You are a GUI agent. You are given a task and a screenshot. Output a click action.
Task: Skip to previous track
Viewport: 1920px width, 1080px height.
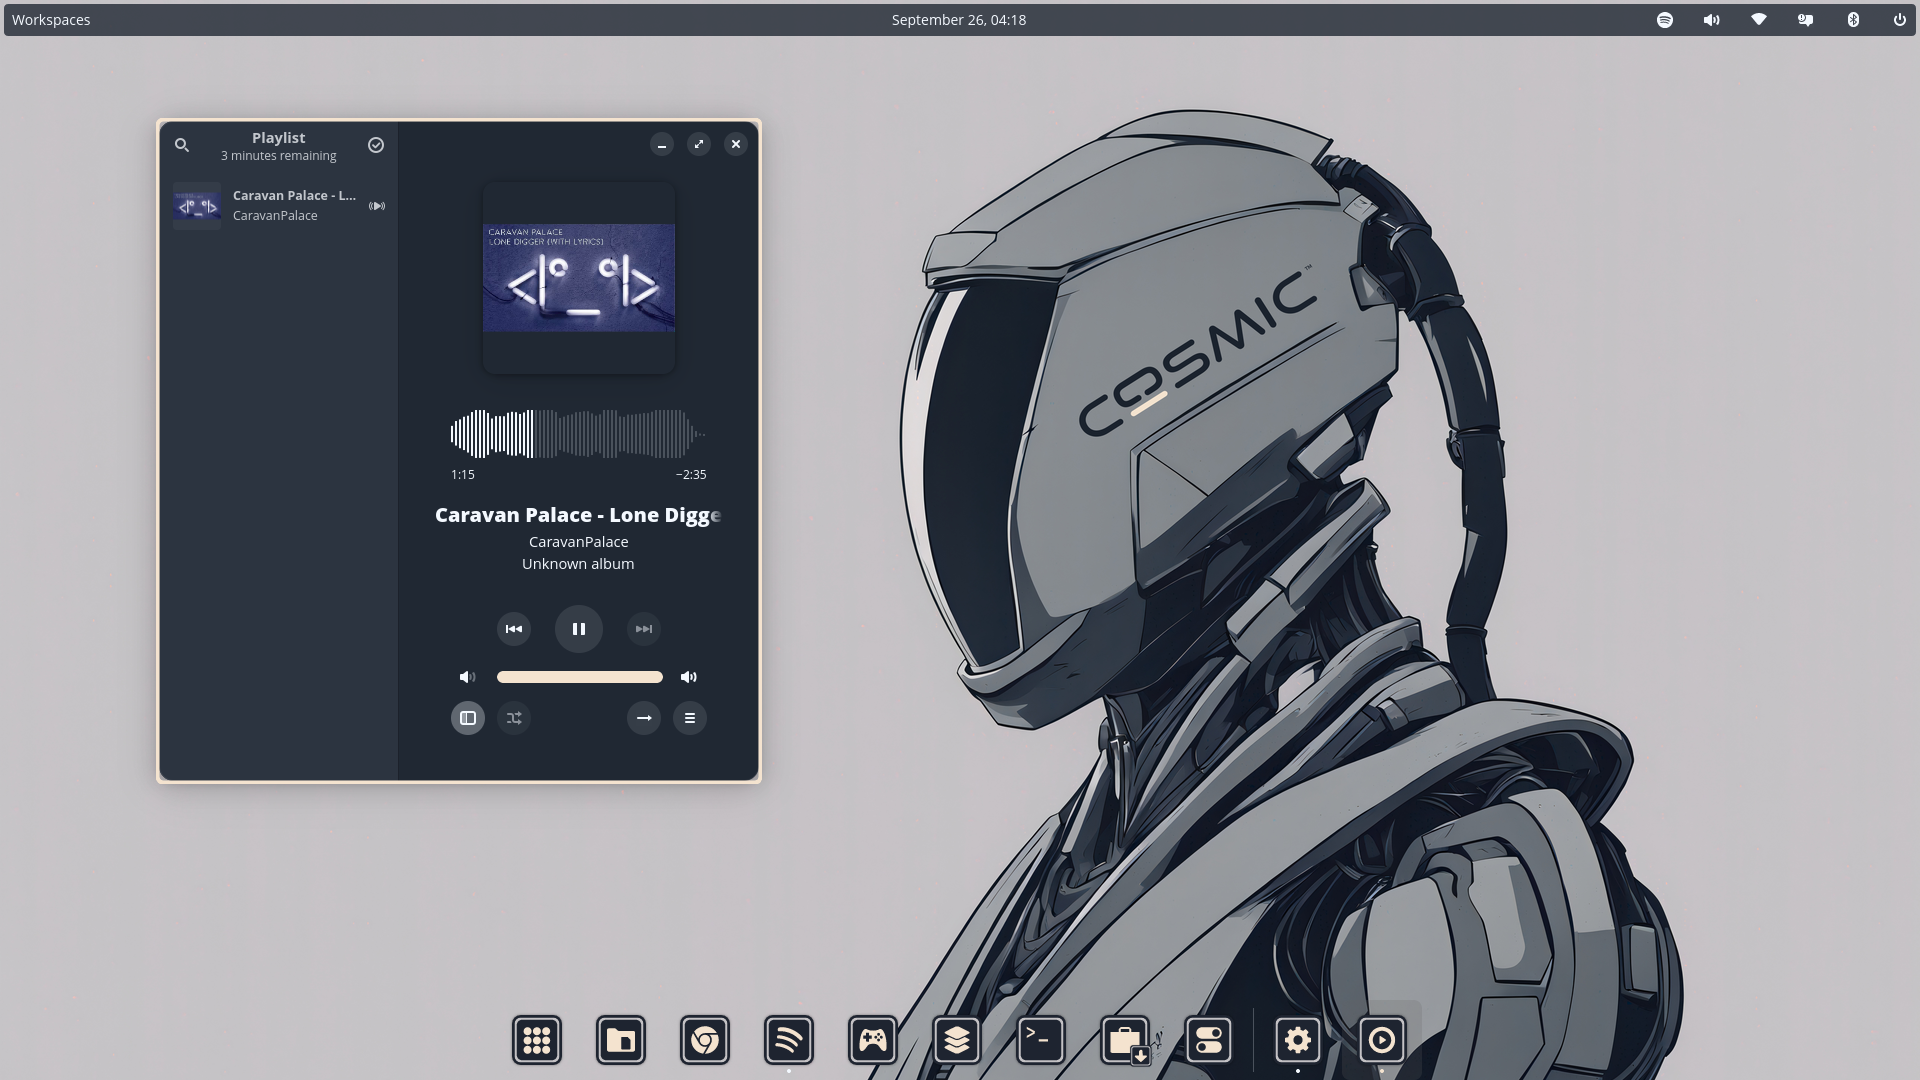click(x=514, y=629)
